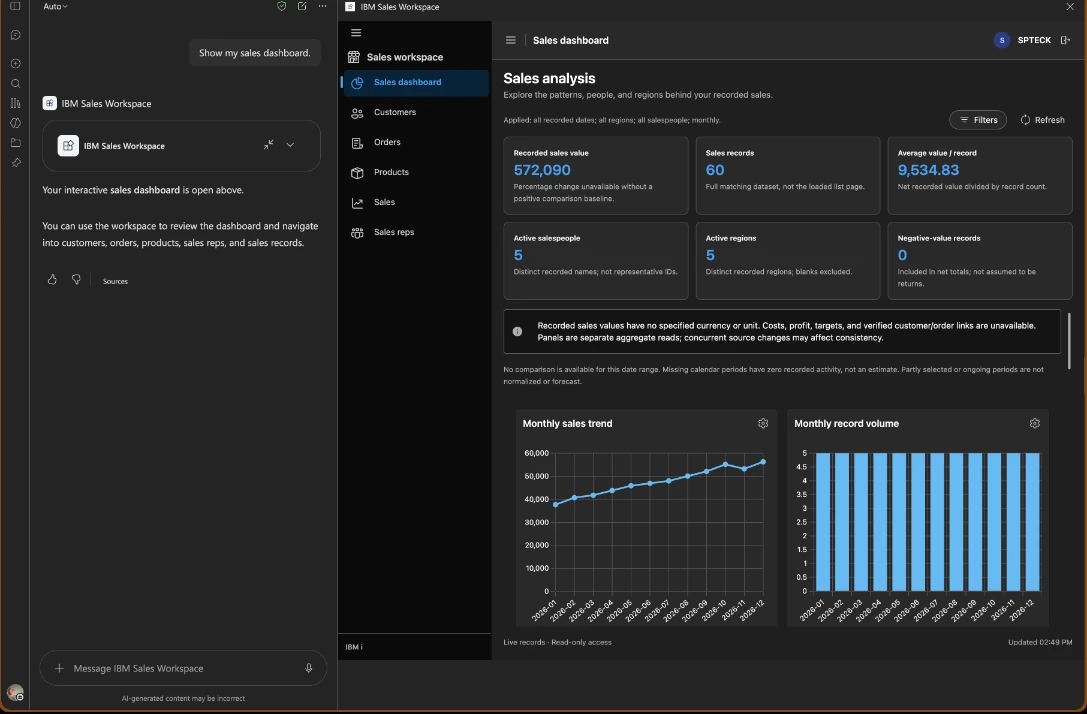Image resolution: width=1087 pixels, height=714 pixels.
Task: Open the code-style icon in left rail
Action: [x=15, y=123]
